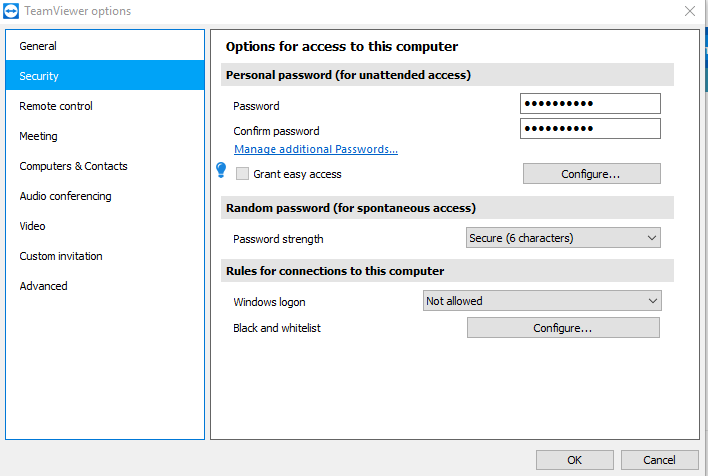Open the Meeting settings category
Image resolution: width=708 pixels, height=476 pixels.
[105, 135]
